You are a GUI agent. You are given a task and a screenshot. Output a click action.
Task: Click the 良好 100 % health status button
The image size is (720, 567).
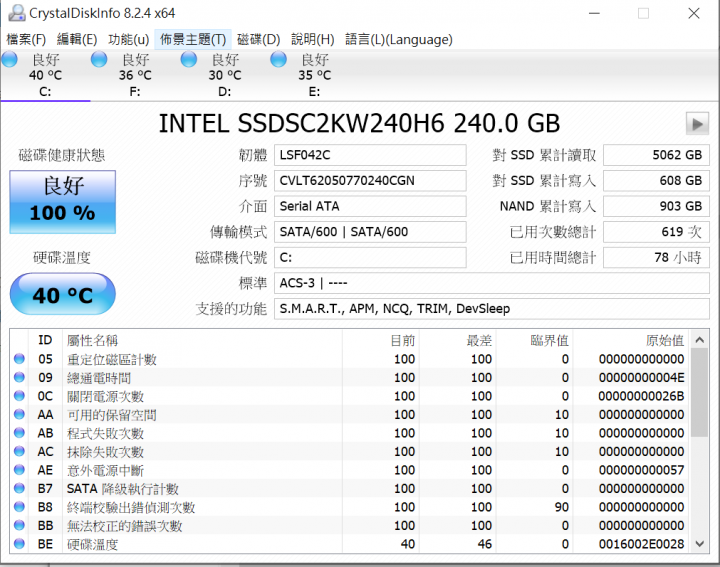tap(62, 202)
